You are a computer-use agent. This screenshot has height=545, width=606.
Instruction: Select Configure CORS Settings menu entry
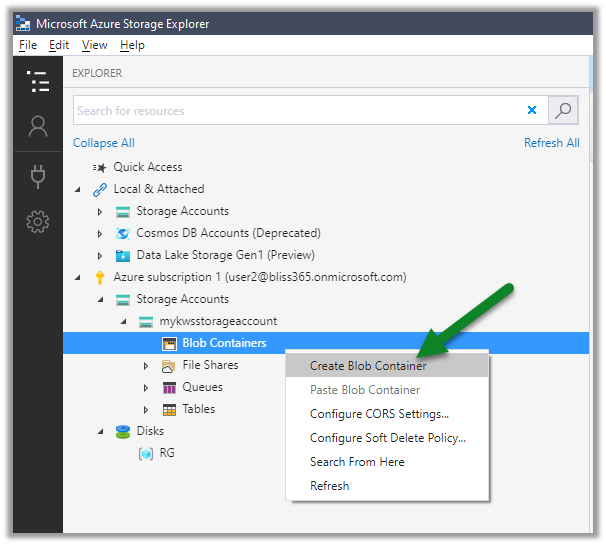pyautogui.click(x=379, y=414)
